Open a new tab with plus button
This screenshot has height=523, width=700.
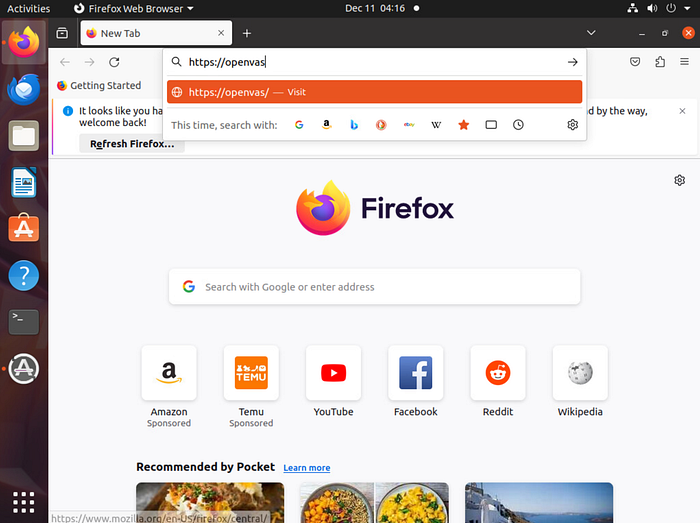247,33
